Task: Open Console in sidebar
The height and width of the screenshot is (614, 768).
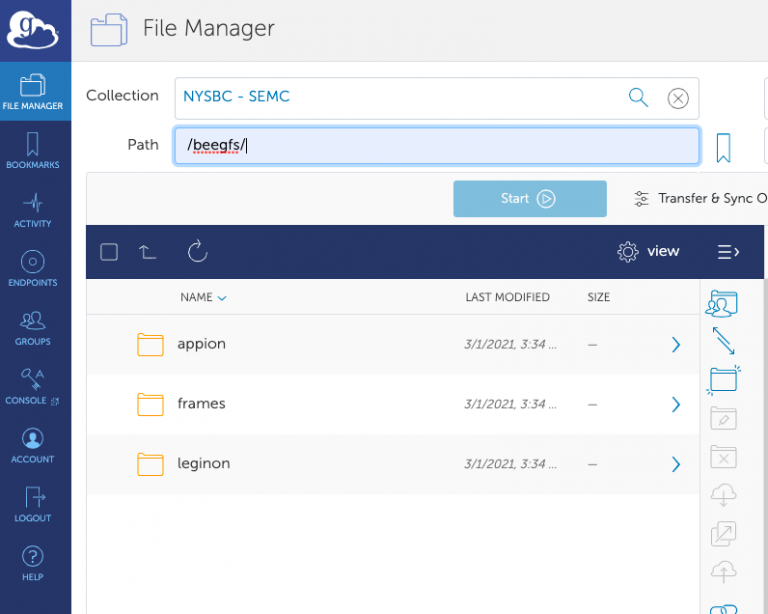Action: coord(33,386)
